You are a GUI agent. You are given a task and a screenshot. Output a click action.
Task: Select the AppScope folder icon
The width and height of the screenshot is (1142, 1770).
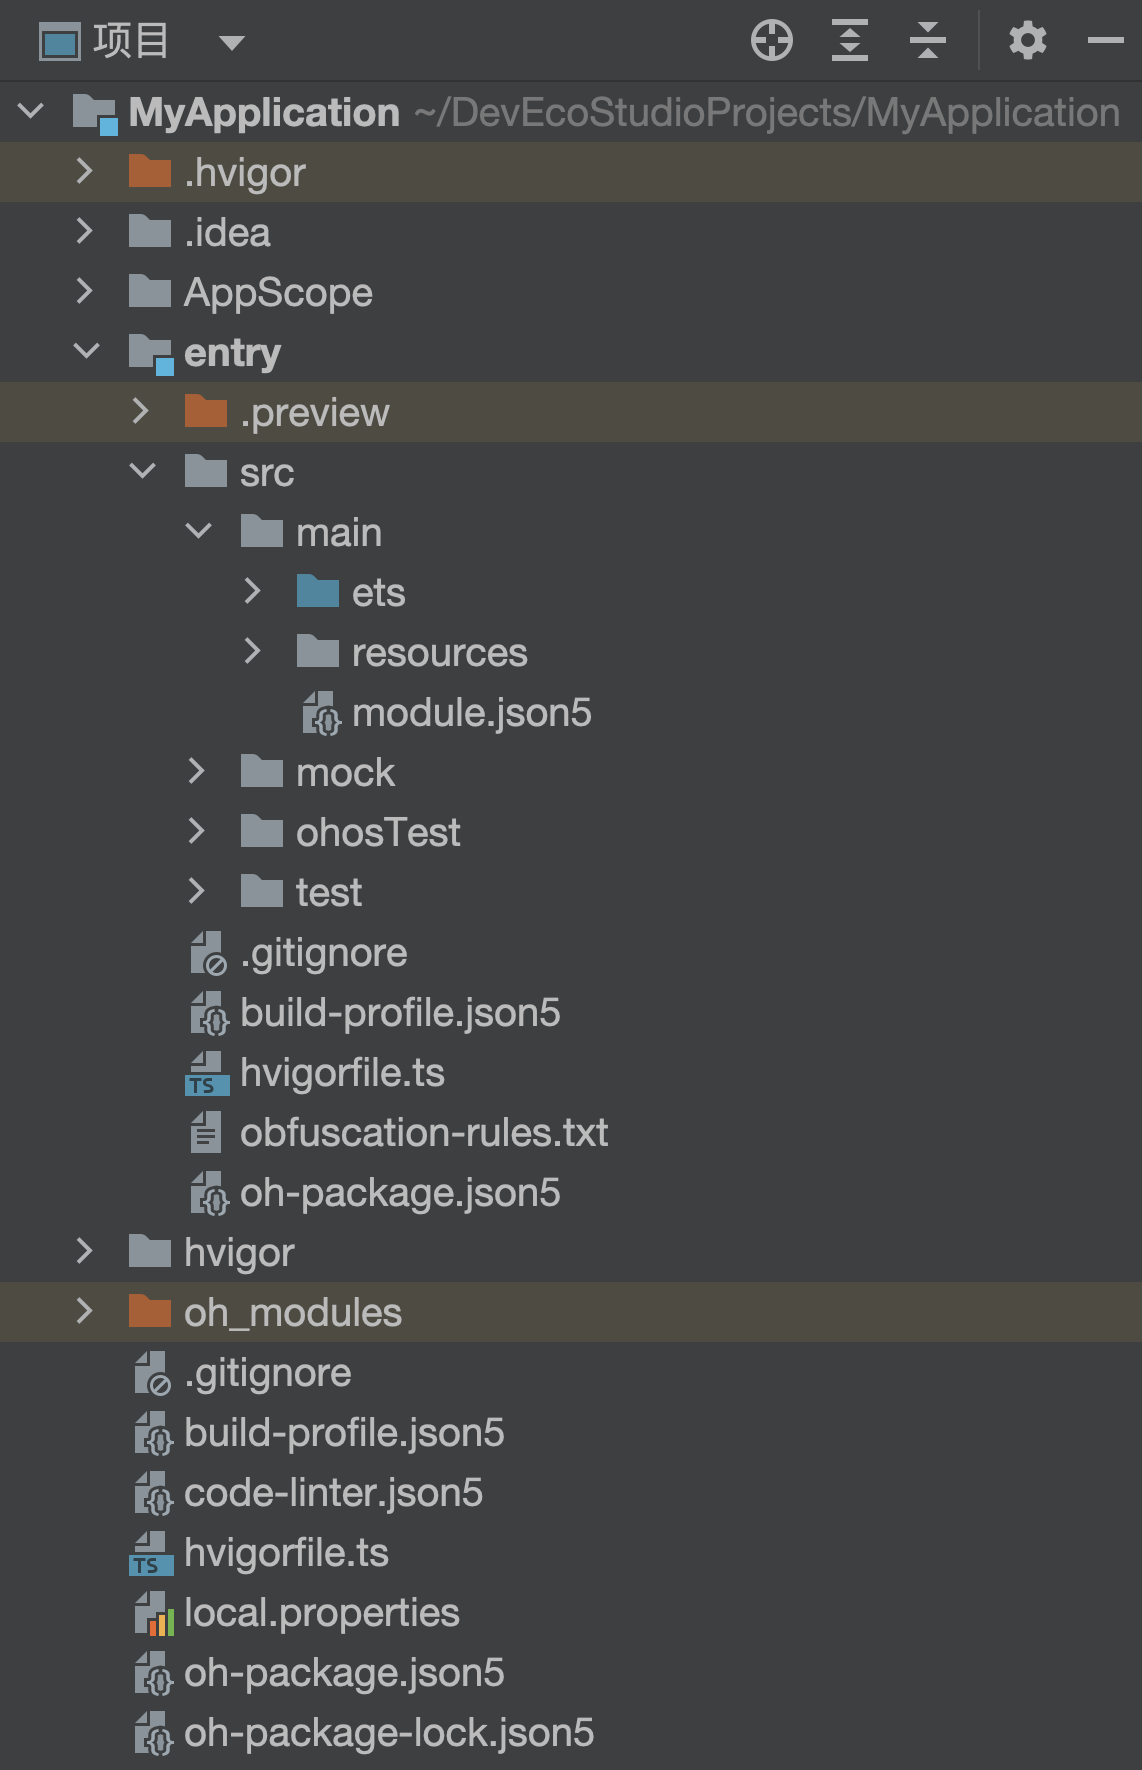150,291
